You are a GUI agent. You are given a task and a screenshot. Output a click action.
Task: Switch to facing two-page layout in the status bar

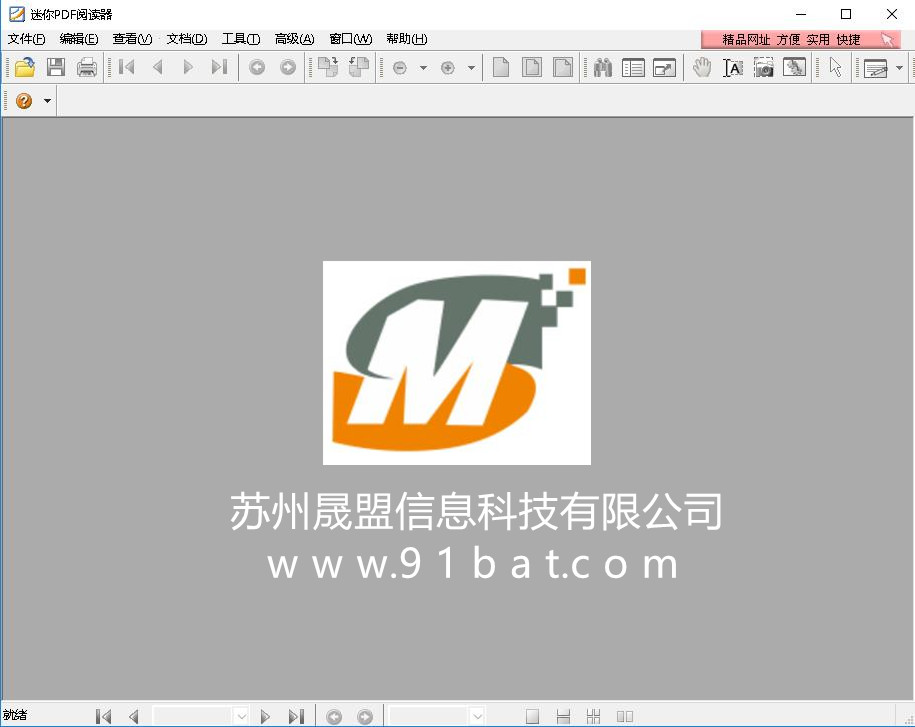click(624, 716)
